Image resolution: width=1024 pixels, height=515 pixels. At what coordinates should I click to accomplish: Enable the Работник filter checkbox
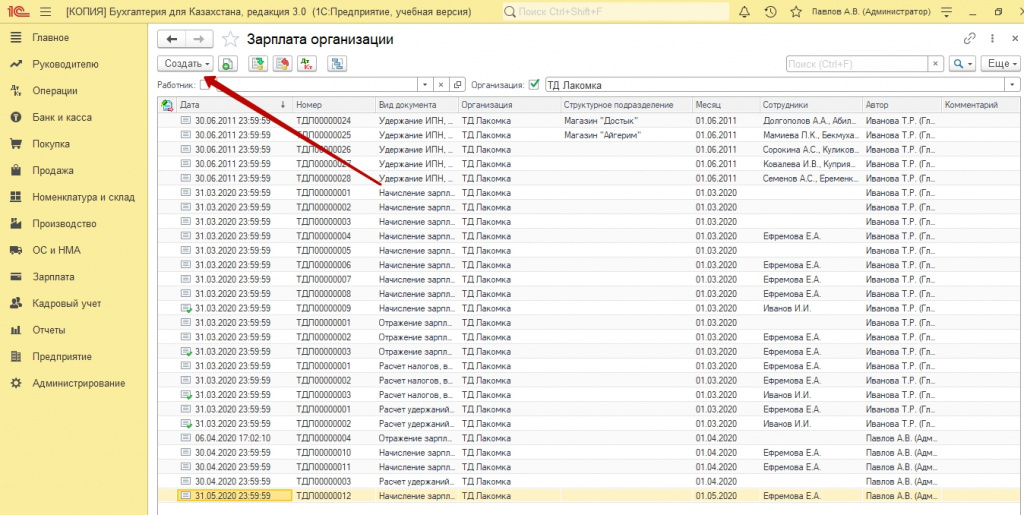[205, 85]
